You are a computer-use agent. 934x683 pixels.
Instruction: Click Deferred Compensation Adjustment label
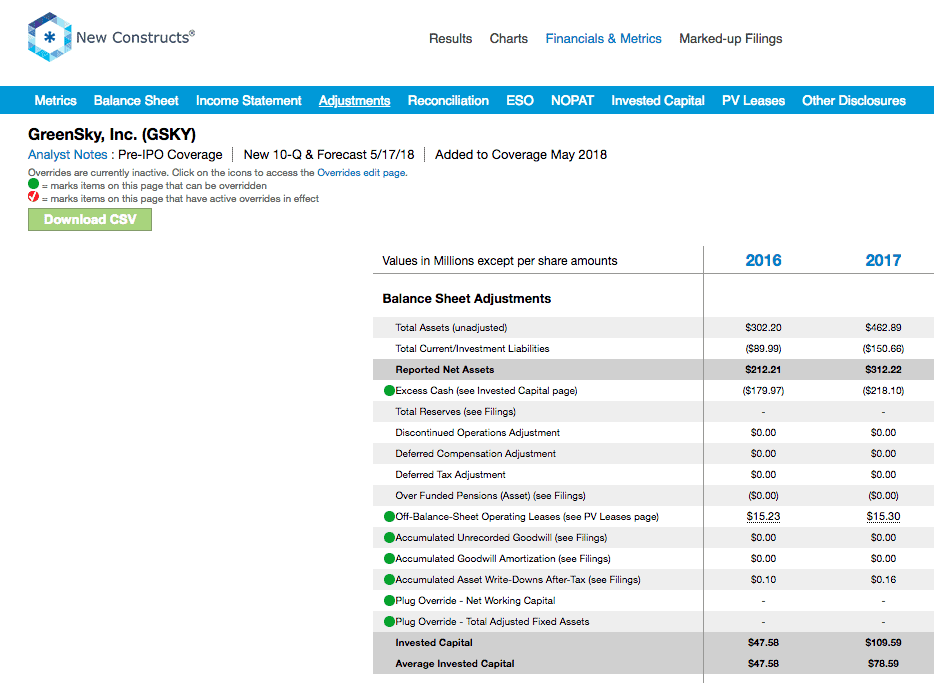point(475,454)
